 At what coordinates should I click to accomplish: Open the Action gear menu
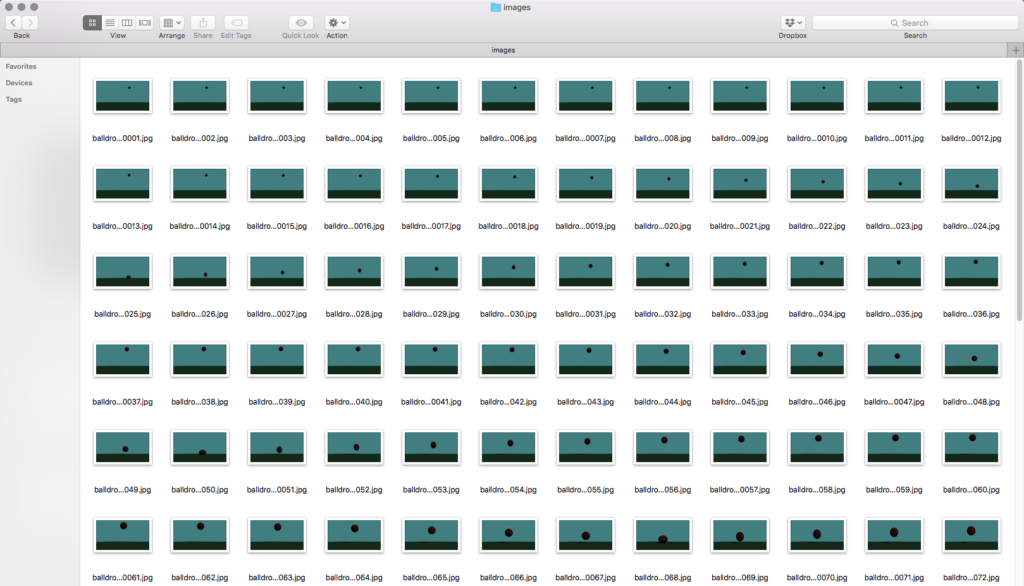[337, 22]
